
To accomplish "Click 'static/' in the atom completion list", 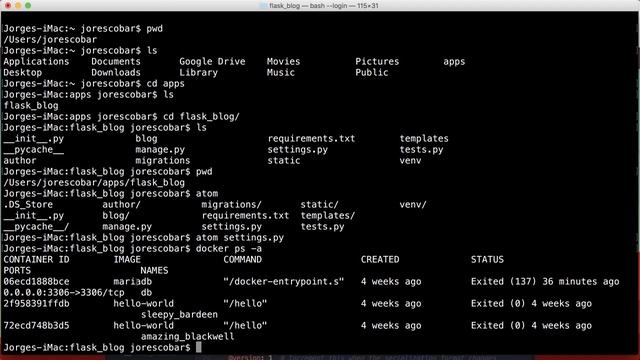I will pos(320,205).
